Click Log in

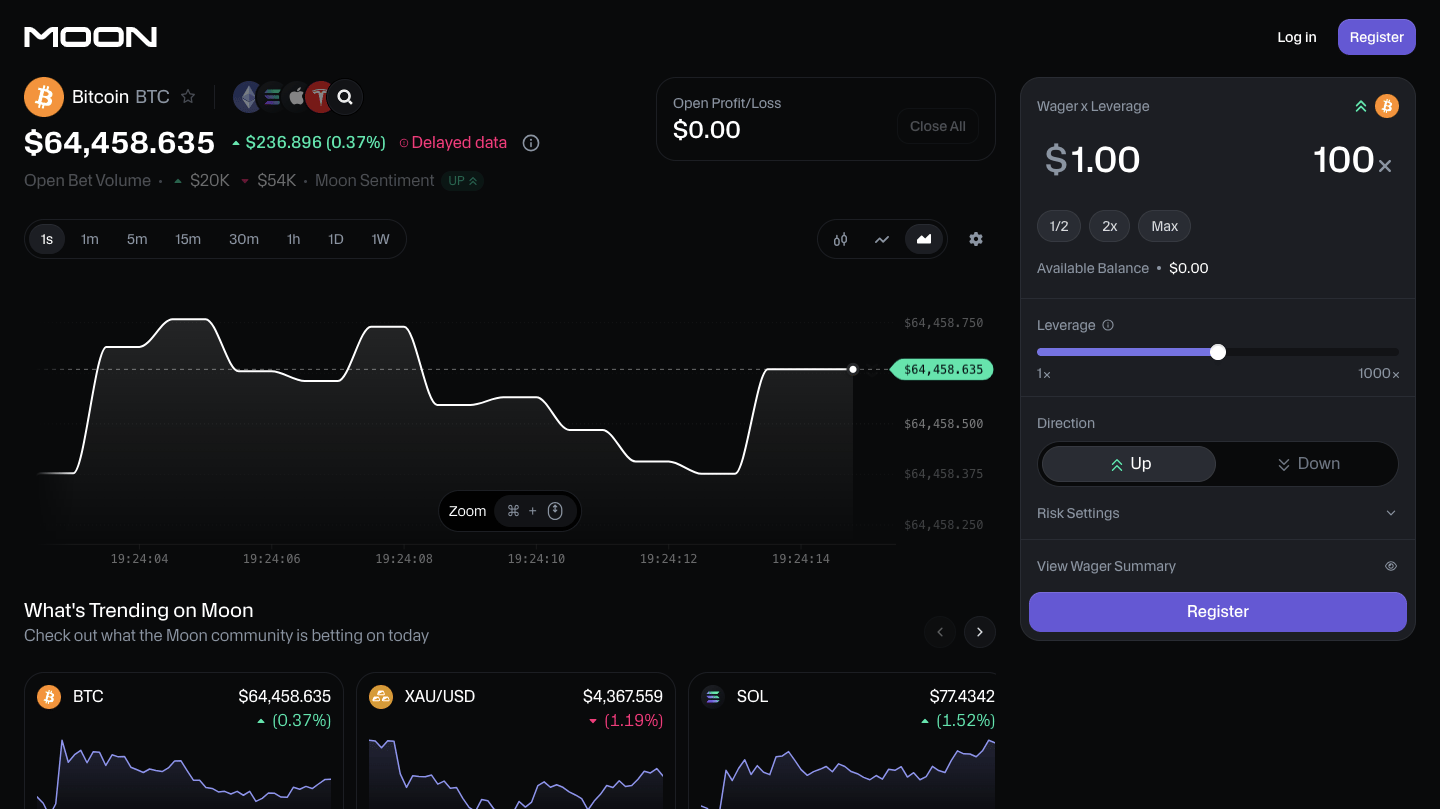pyautogui.click(x=1297, y=37)
